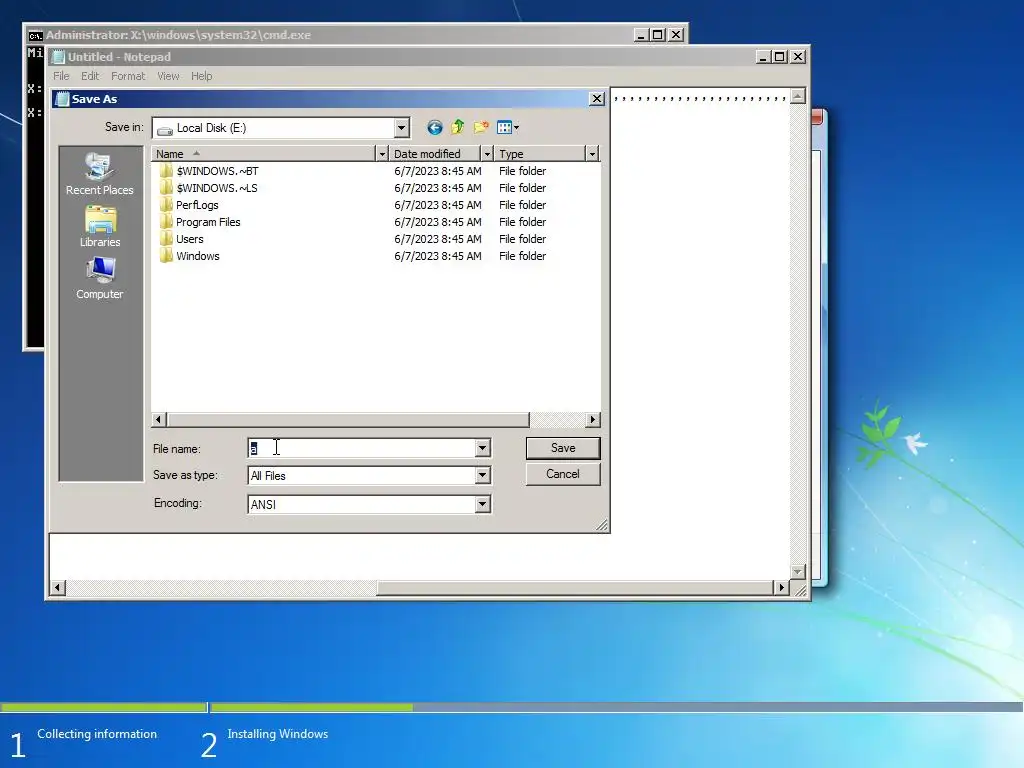Select the Windows folder icon
Viewport: 1024px width, 768px height.
pos(166,256)
